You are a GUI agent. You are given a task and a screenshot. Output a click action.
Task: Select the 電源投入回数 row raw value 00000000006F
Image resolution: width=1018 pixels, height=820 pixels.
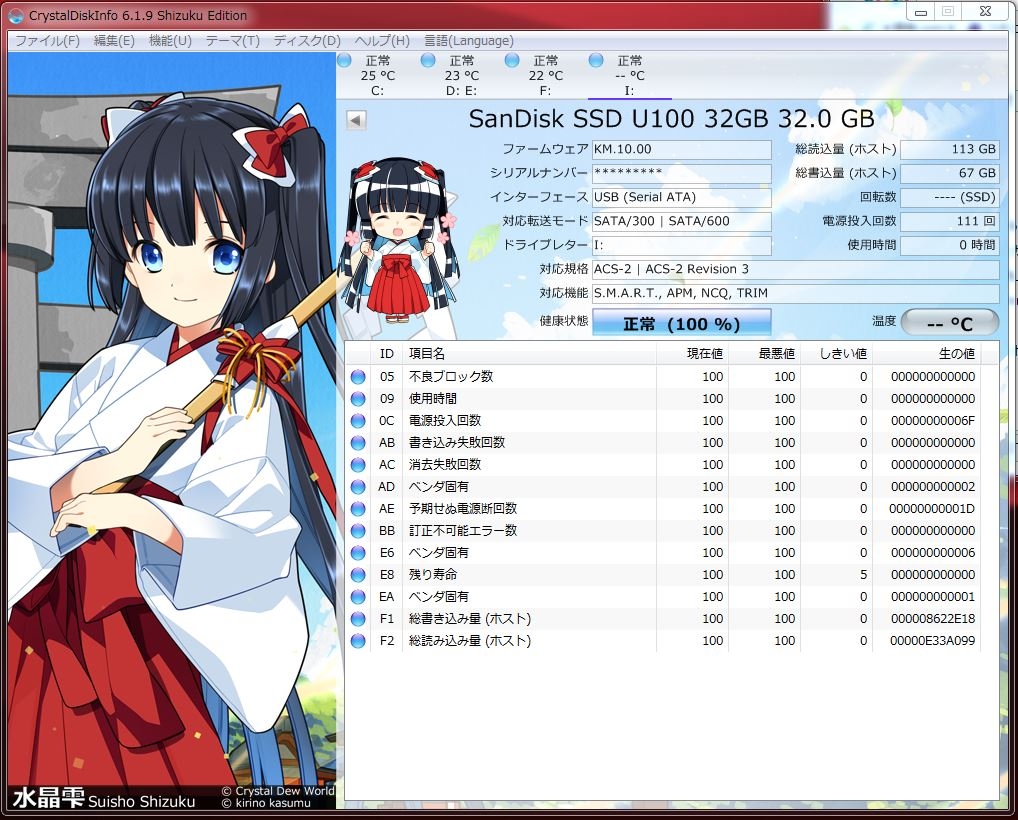pos(933,421)
